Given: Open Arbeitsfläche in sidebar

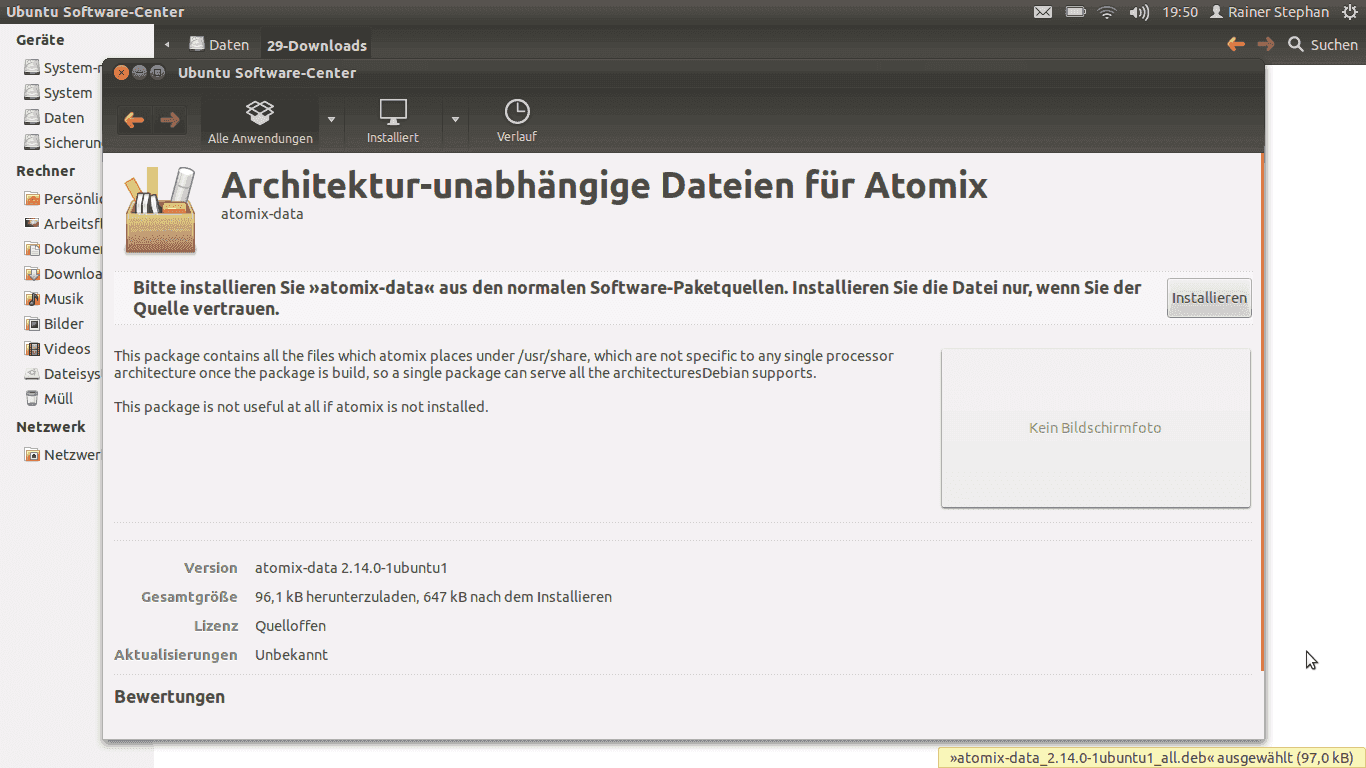Looking at the screenshot, I should pos(64,224).
